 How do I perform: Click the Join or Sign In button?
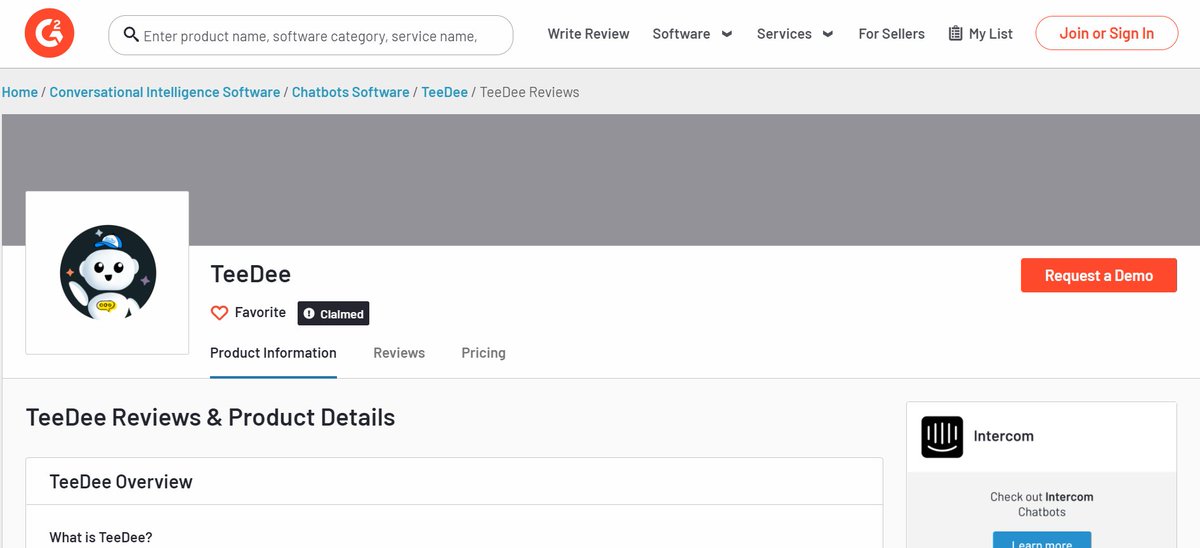[1106, 33]
